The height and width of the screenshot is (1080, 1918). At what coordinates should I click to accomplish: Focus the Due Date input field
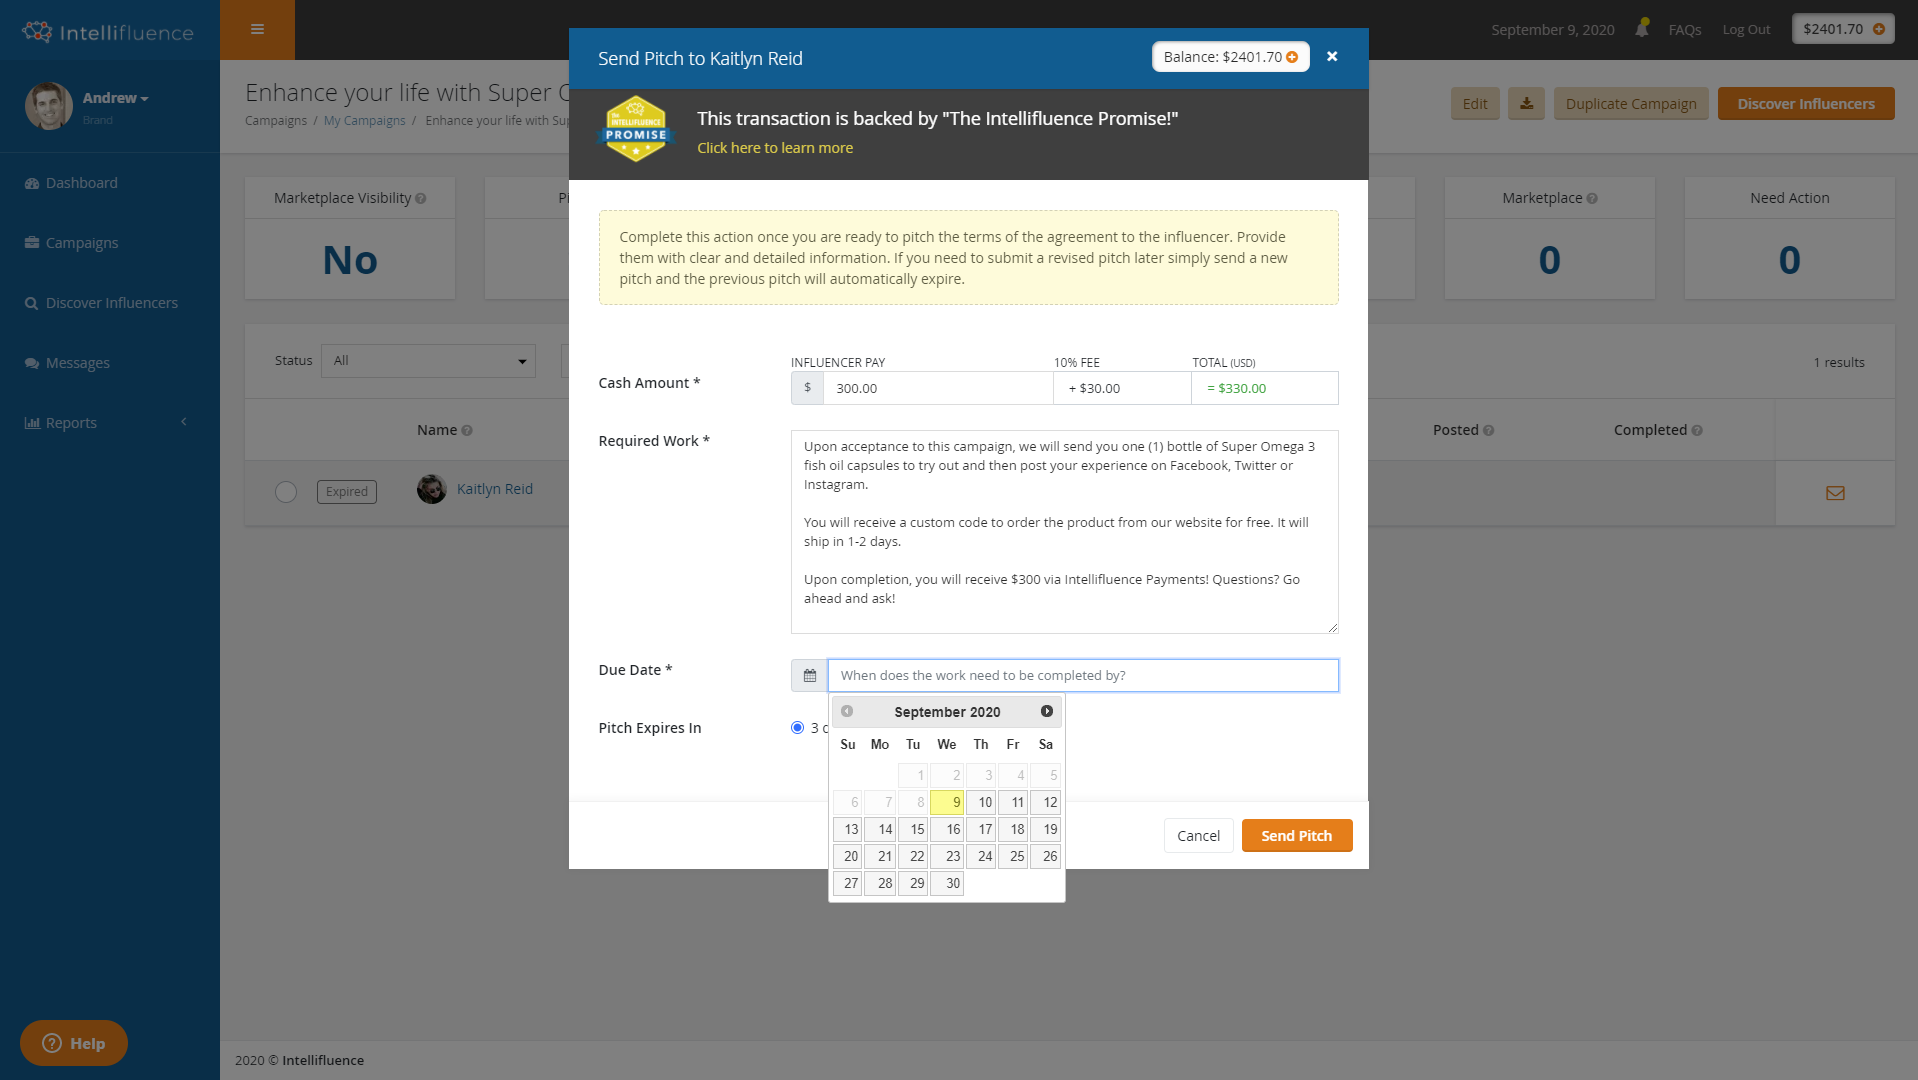point(1083,676)
